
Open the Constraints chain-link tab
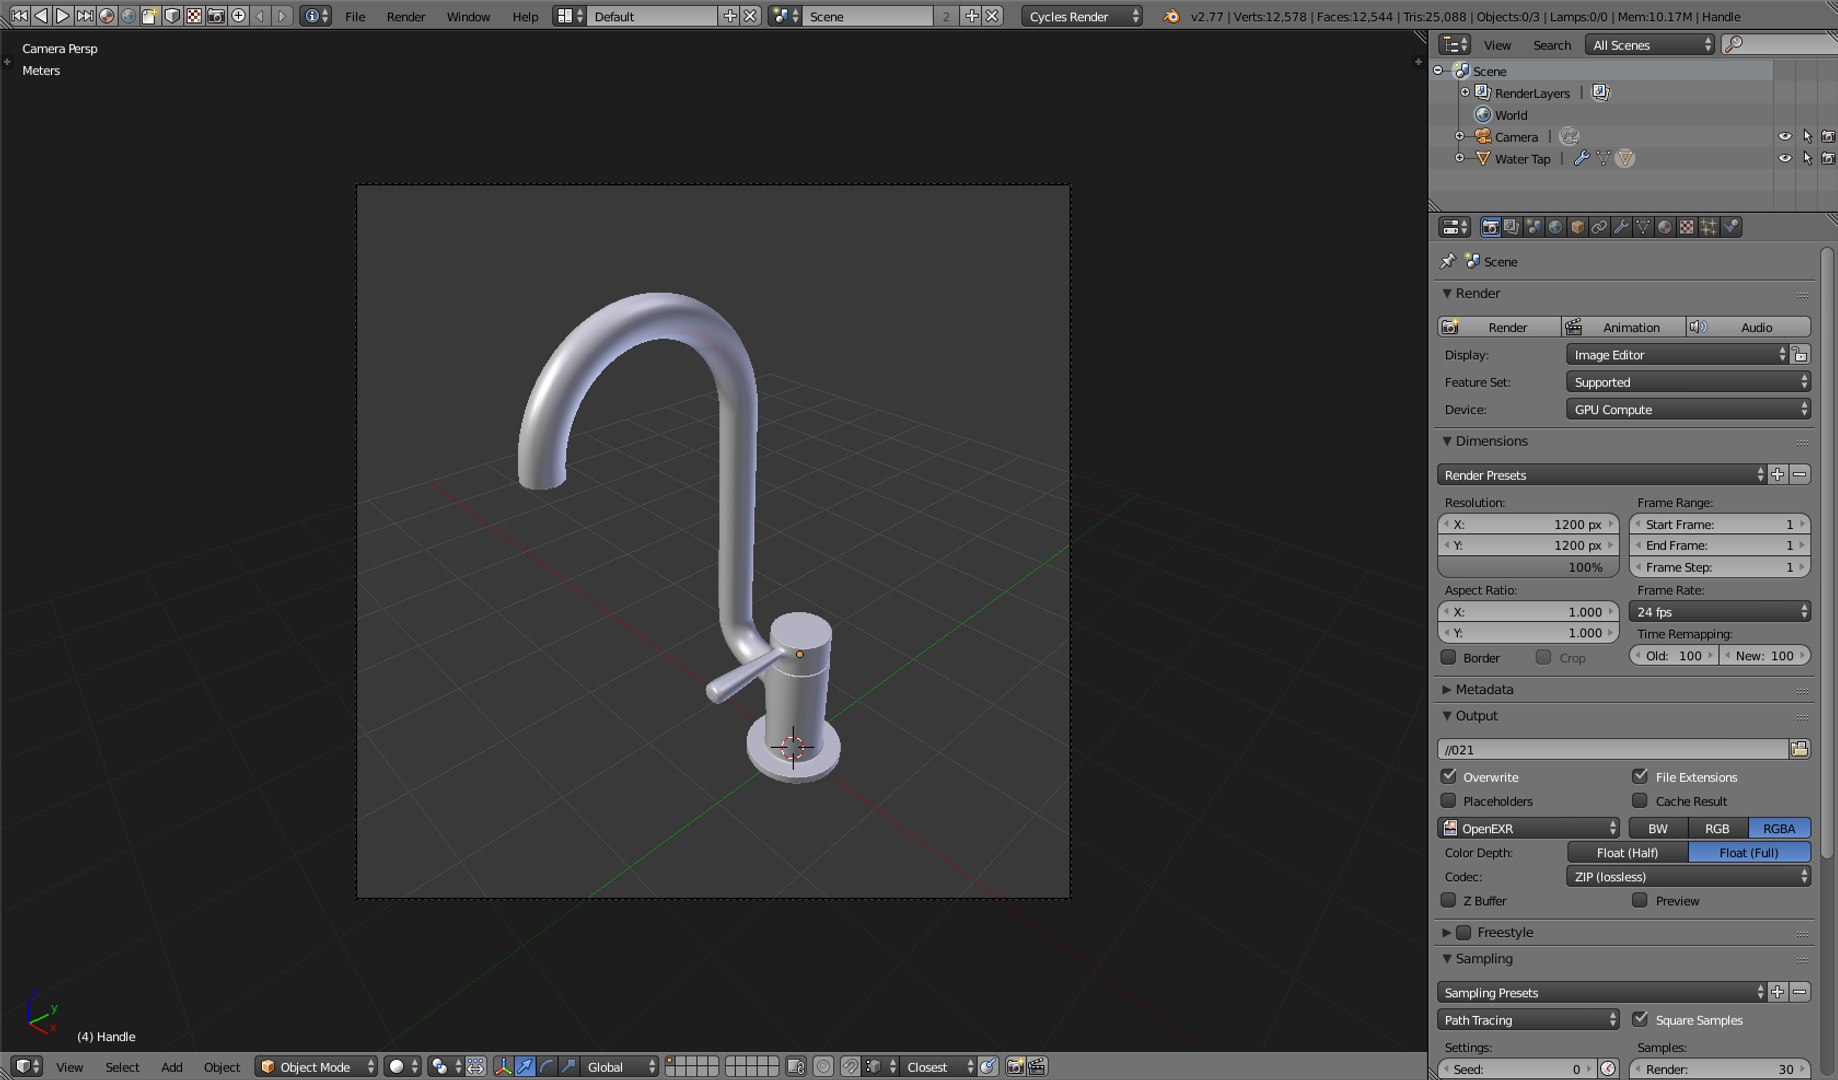(1599, 227)
